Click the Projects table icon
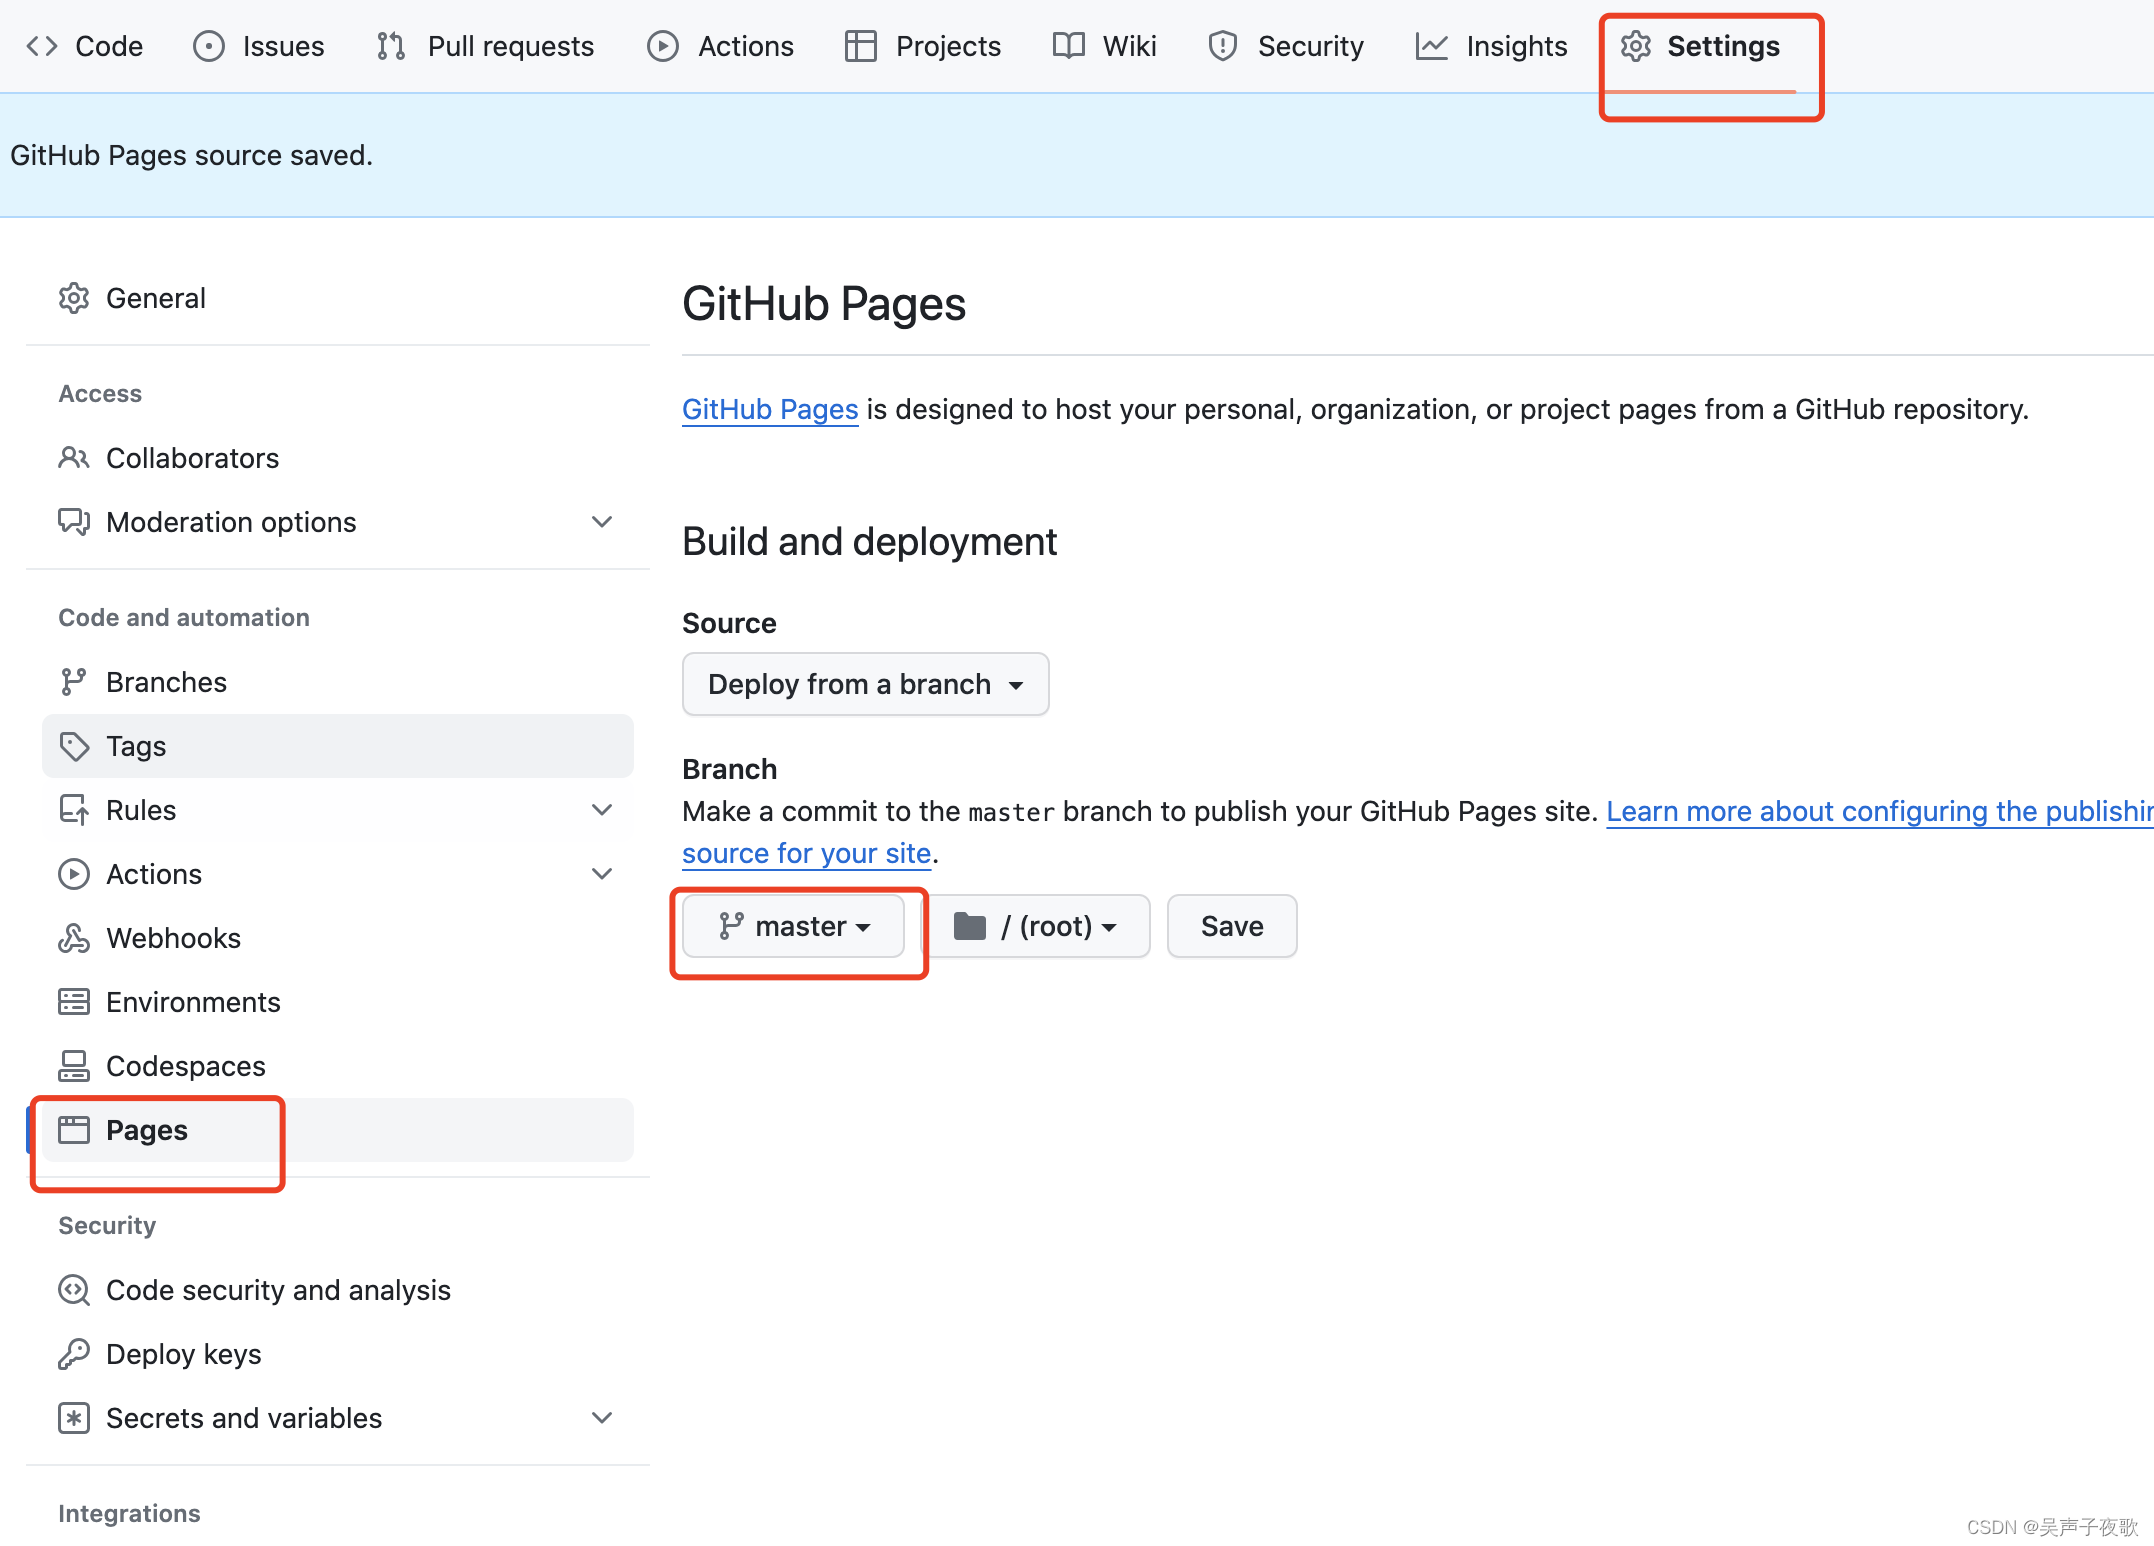Image resolution: width=2154 pixels, height=1546 pixels. (x=861, y=46)
